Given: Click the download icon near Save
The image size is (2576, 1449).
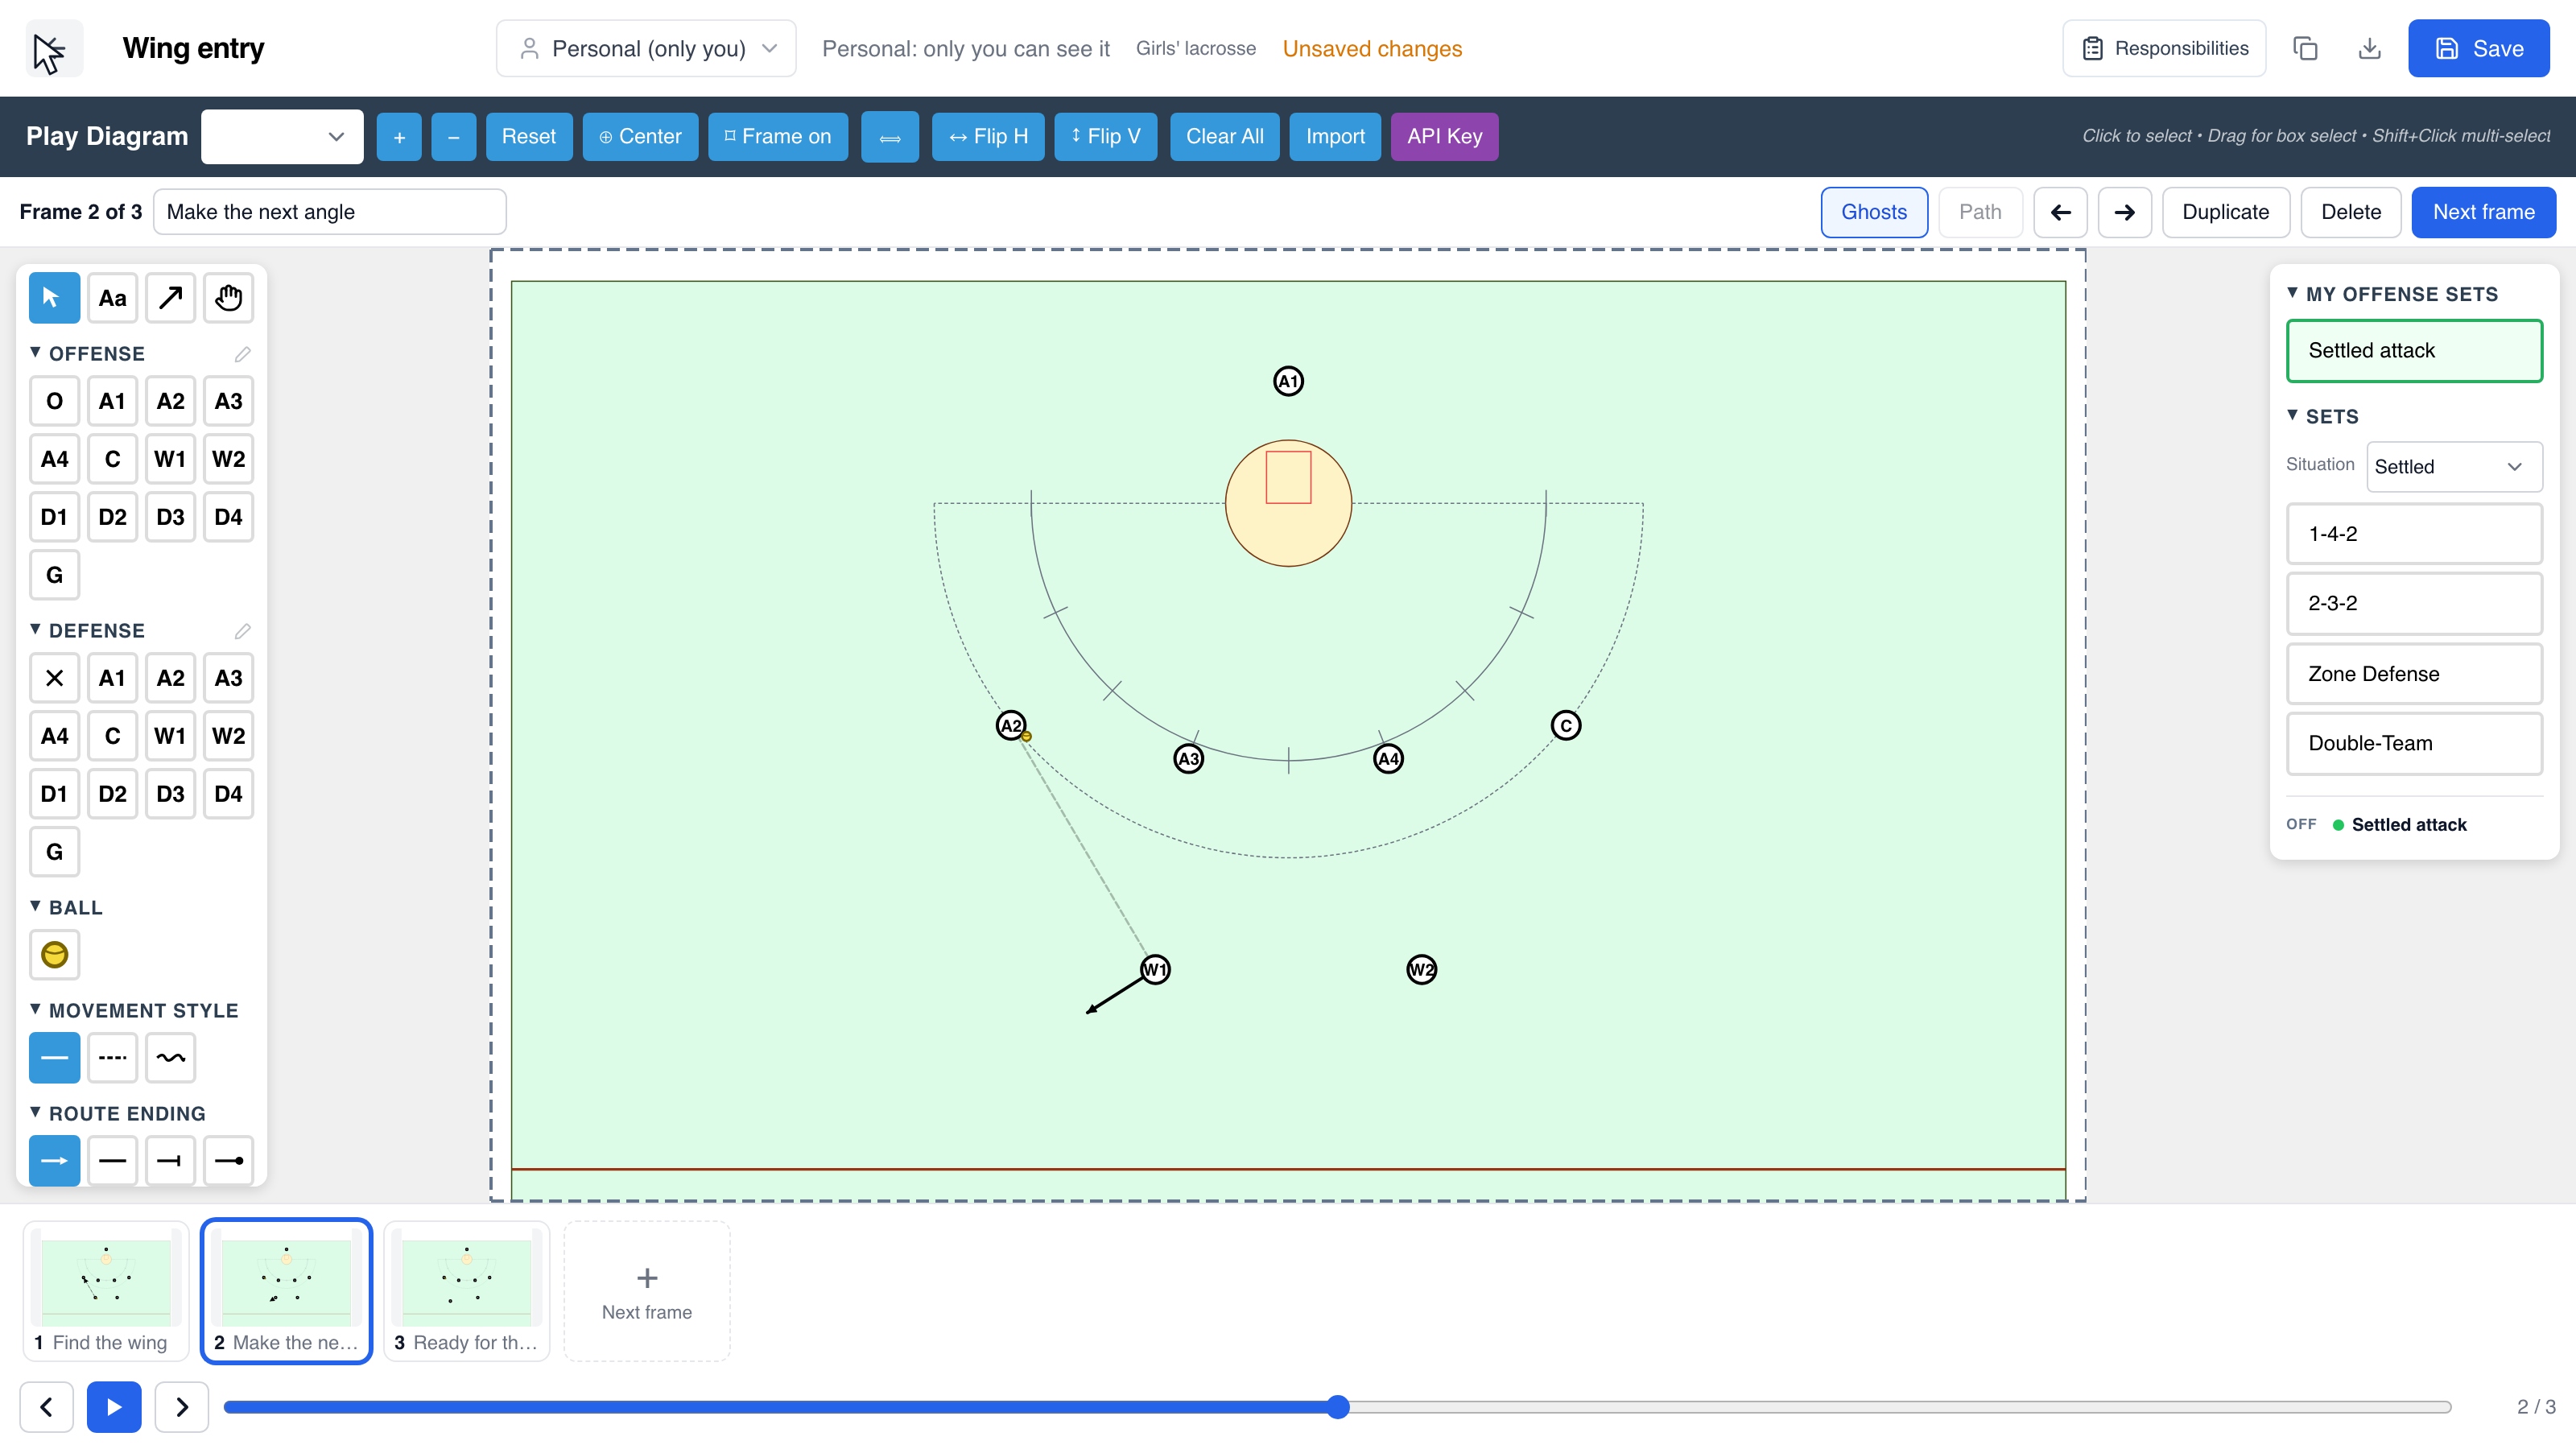Looking at the screenshot, I should point(2369,48).
